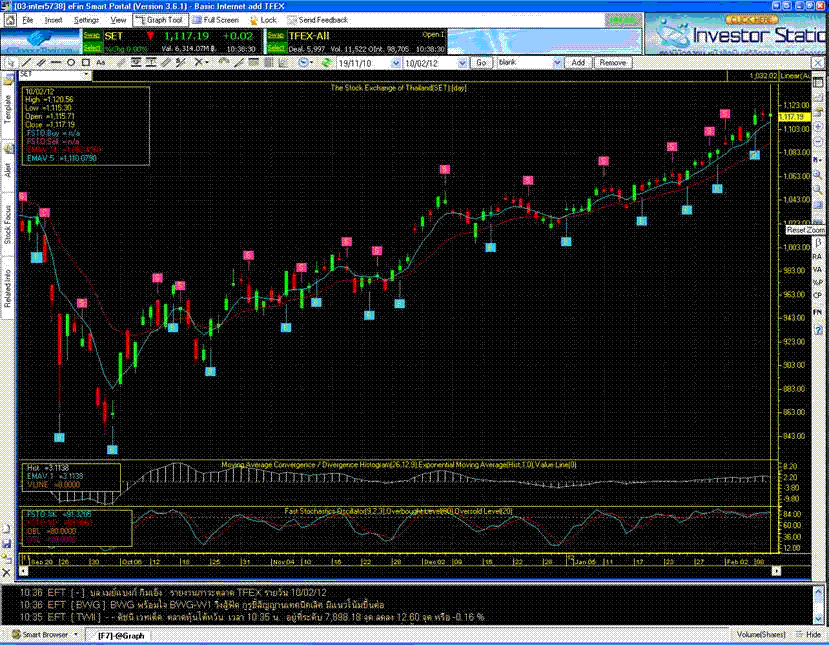
Task: Open the Stock Focus side tab
Action: pos(7,225)
